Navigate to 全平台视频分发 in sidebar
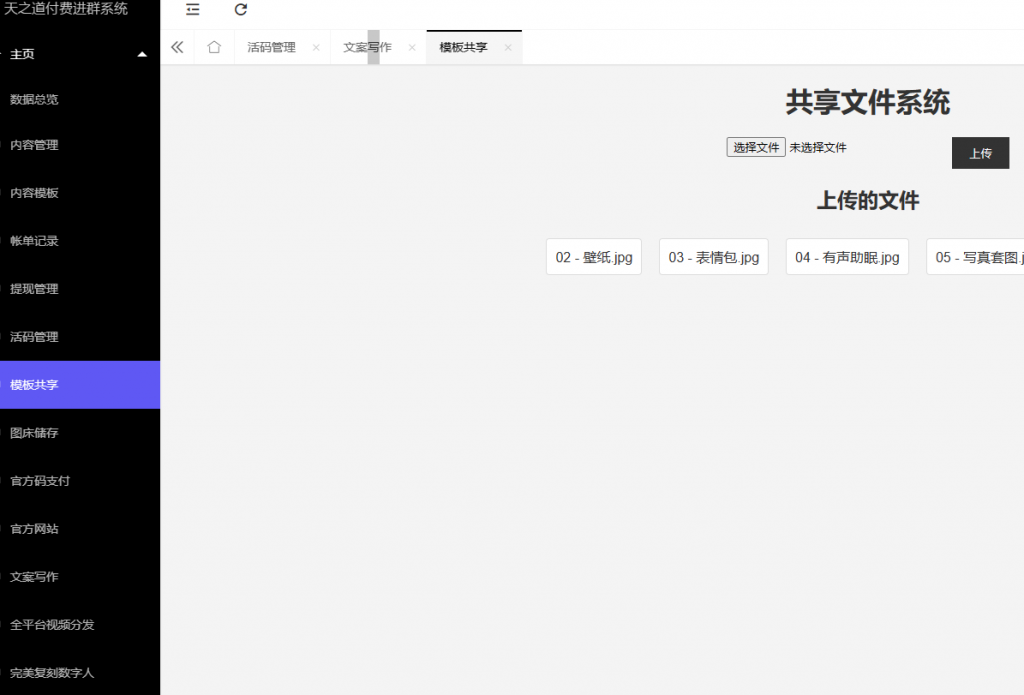The width and height of the screenshot is (1024, 695). click(x=52, y=625)
